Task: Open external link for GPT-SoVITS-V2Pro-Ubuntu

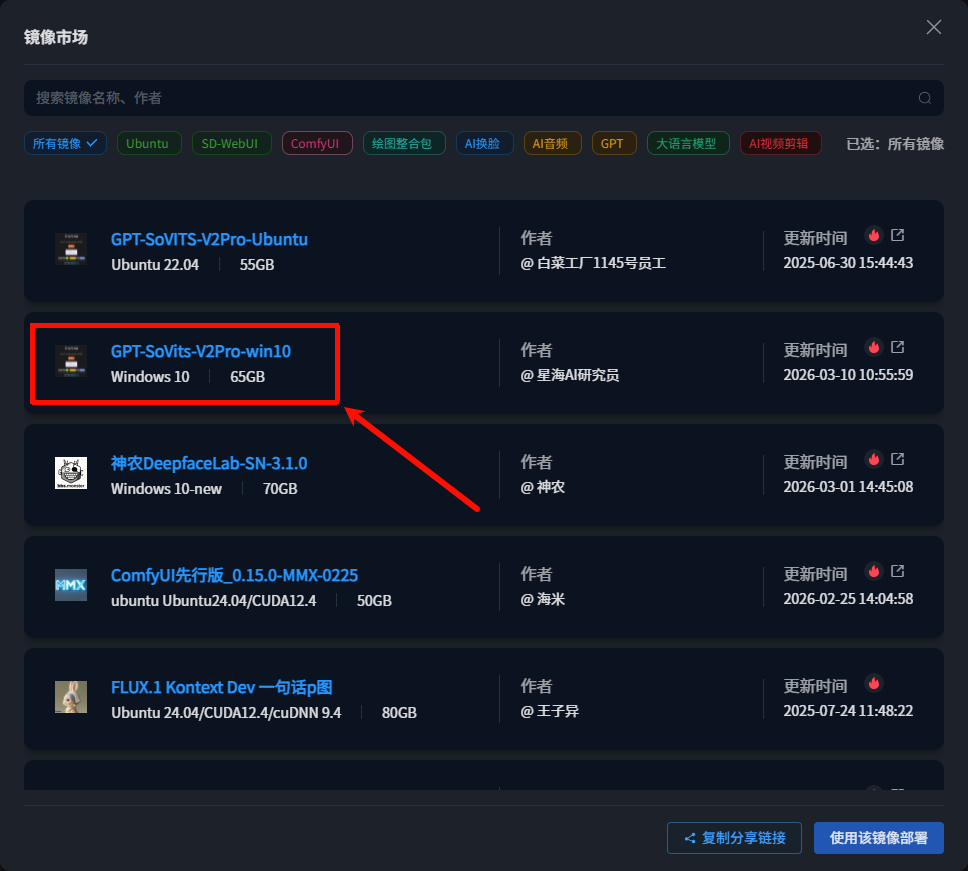Action: [898, 235]
